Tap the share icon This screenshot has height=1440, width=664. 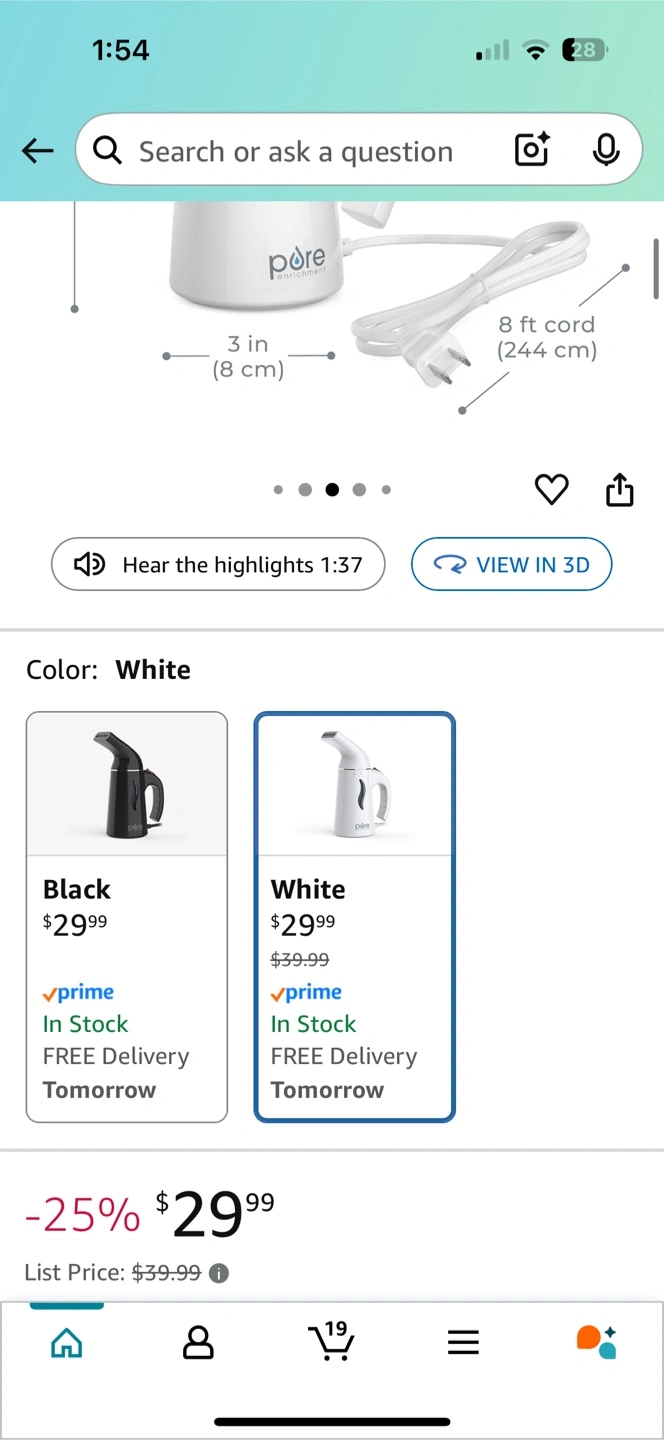pos(620,490)
